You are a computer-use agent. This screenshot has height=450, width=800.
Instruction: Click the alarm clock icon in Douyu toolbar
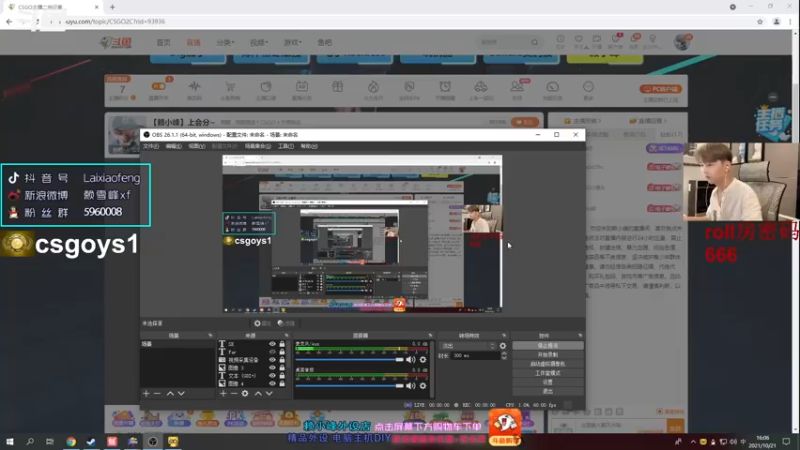coord(445,87)
